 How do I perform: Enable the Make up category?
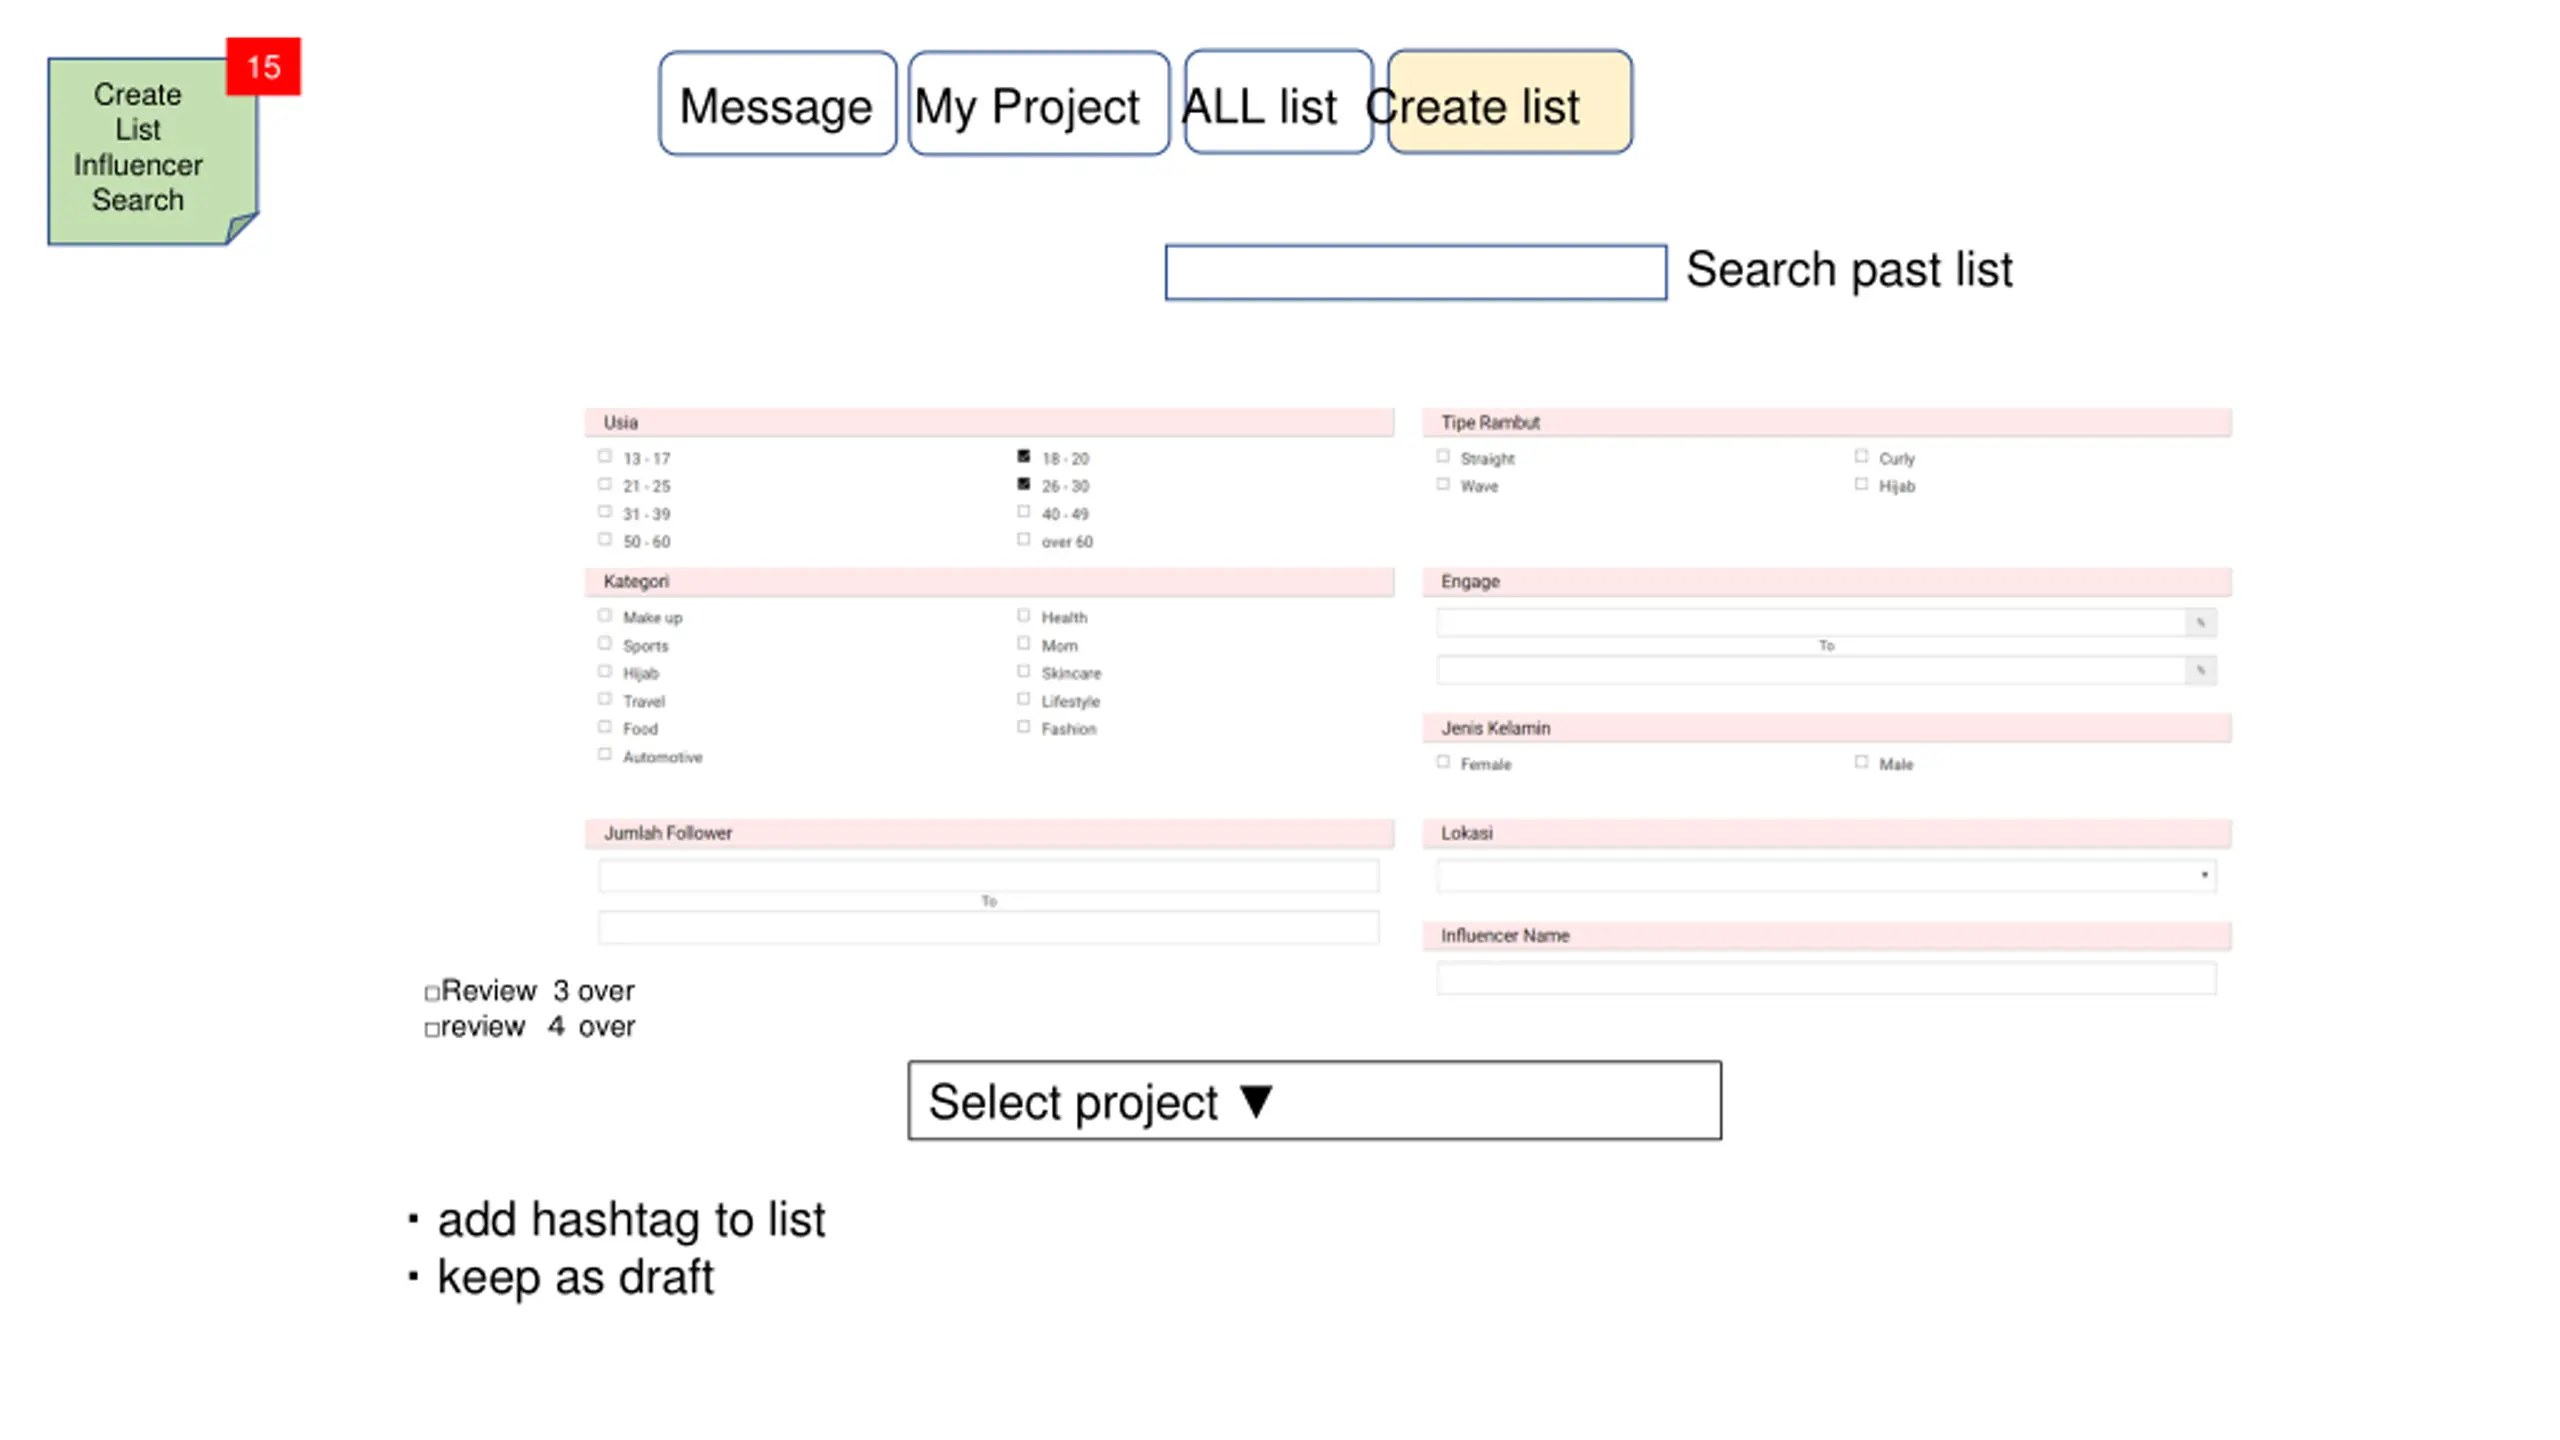(x=605, y=616)
